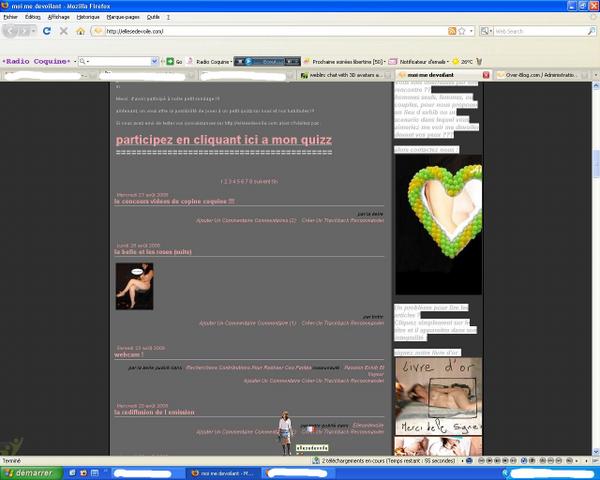Click the site favicon in address bar
The image size is (600, 480).
pyautogui.click(x=98, y=31)
